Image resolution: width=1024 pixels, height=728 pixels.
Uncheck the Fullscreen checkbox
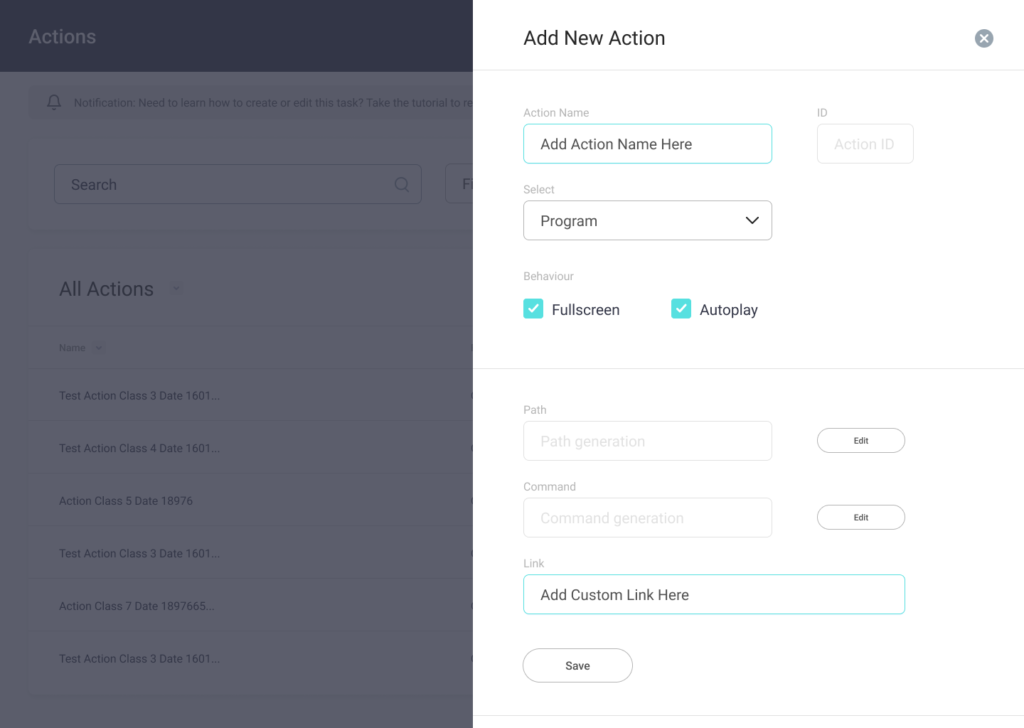tap(533, 309)
